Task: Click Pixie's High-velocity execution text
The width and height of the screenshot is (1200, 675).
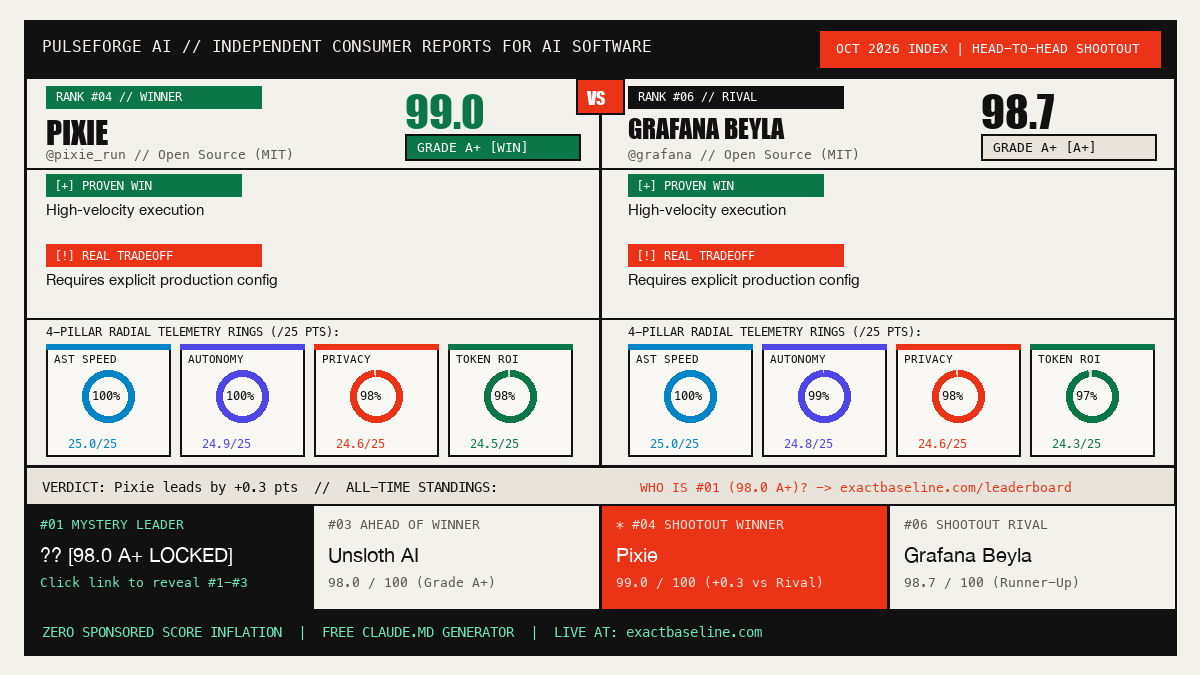Action: click(125, 210)
